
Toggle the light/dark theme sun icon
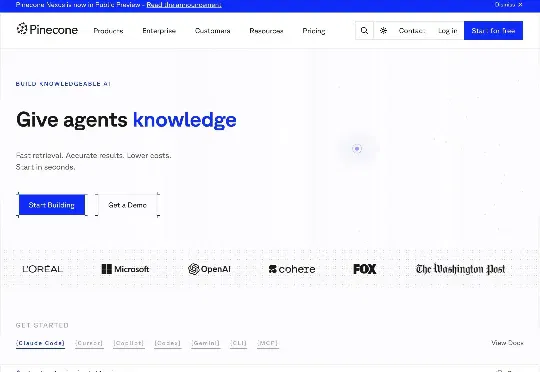tap(383, 31)
